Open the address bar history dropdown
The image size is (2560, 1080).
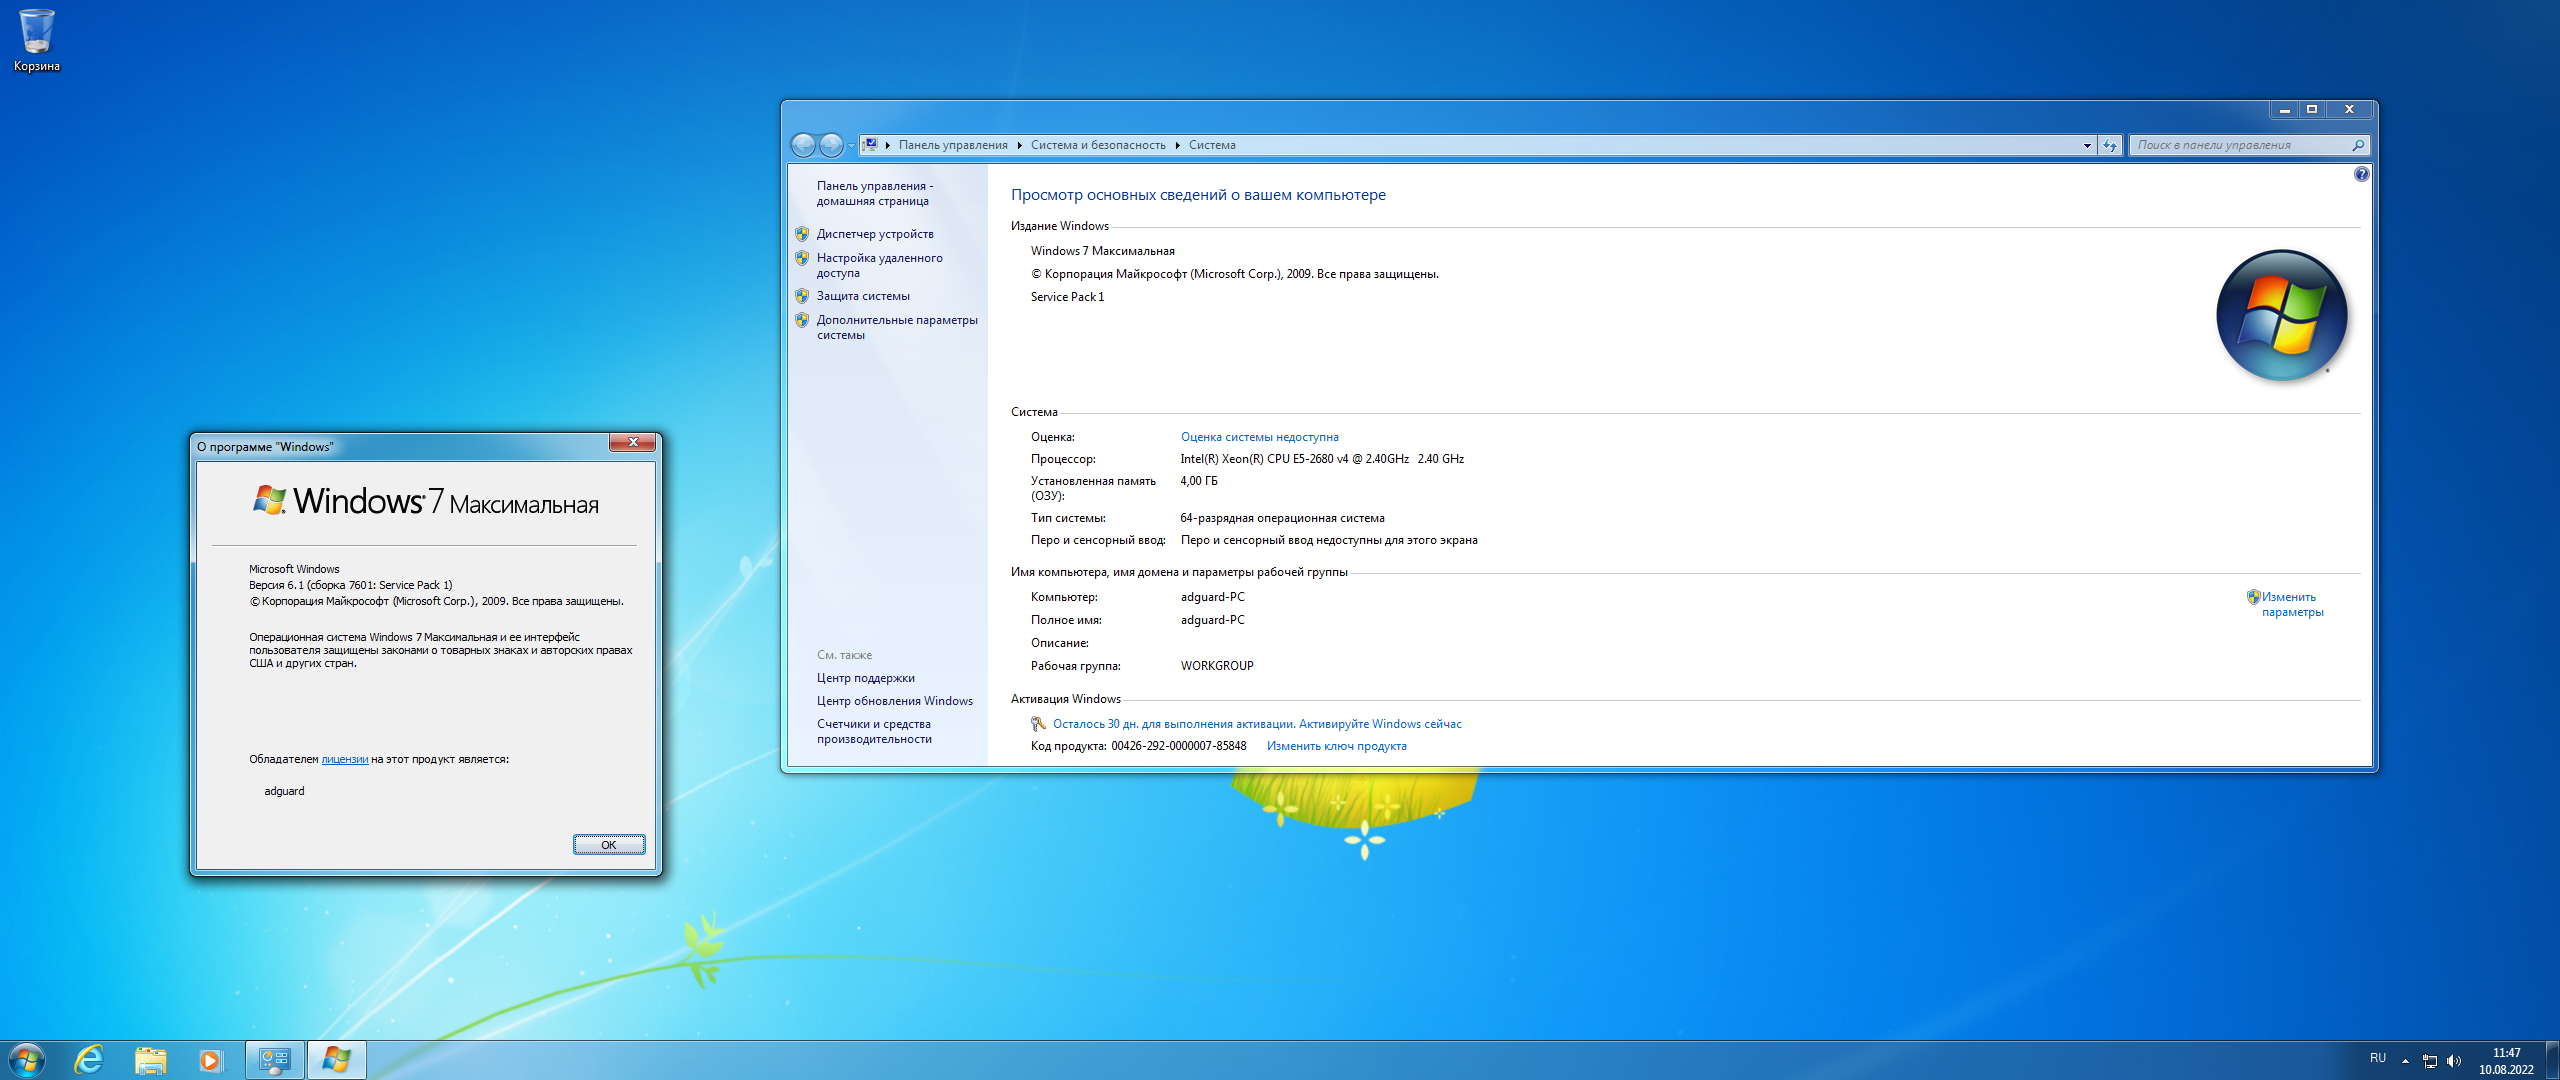[2087, 145]
